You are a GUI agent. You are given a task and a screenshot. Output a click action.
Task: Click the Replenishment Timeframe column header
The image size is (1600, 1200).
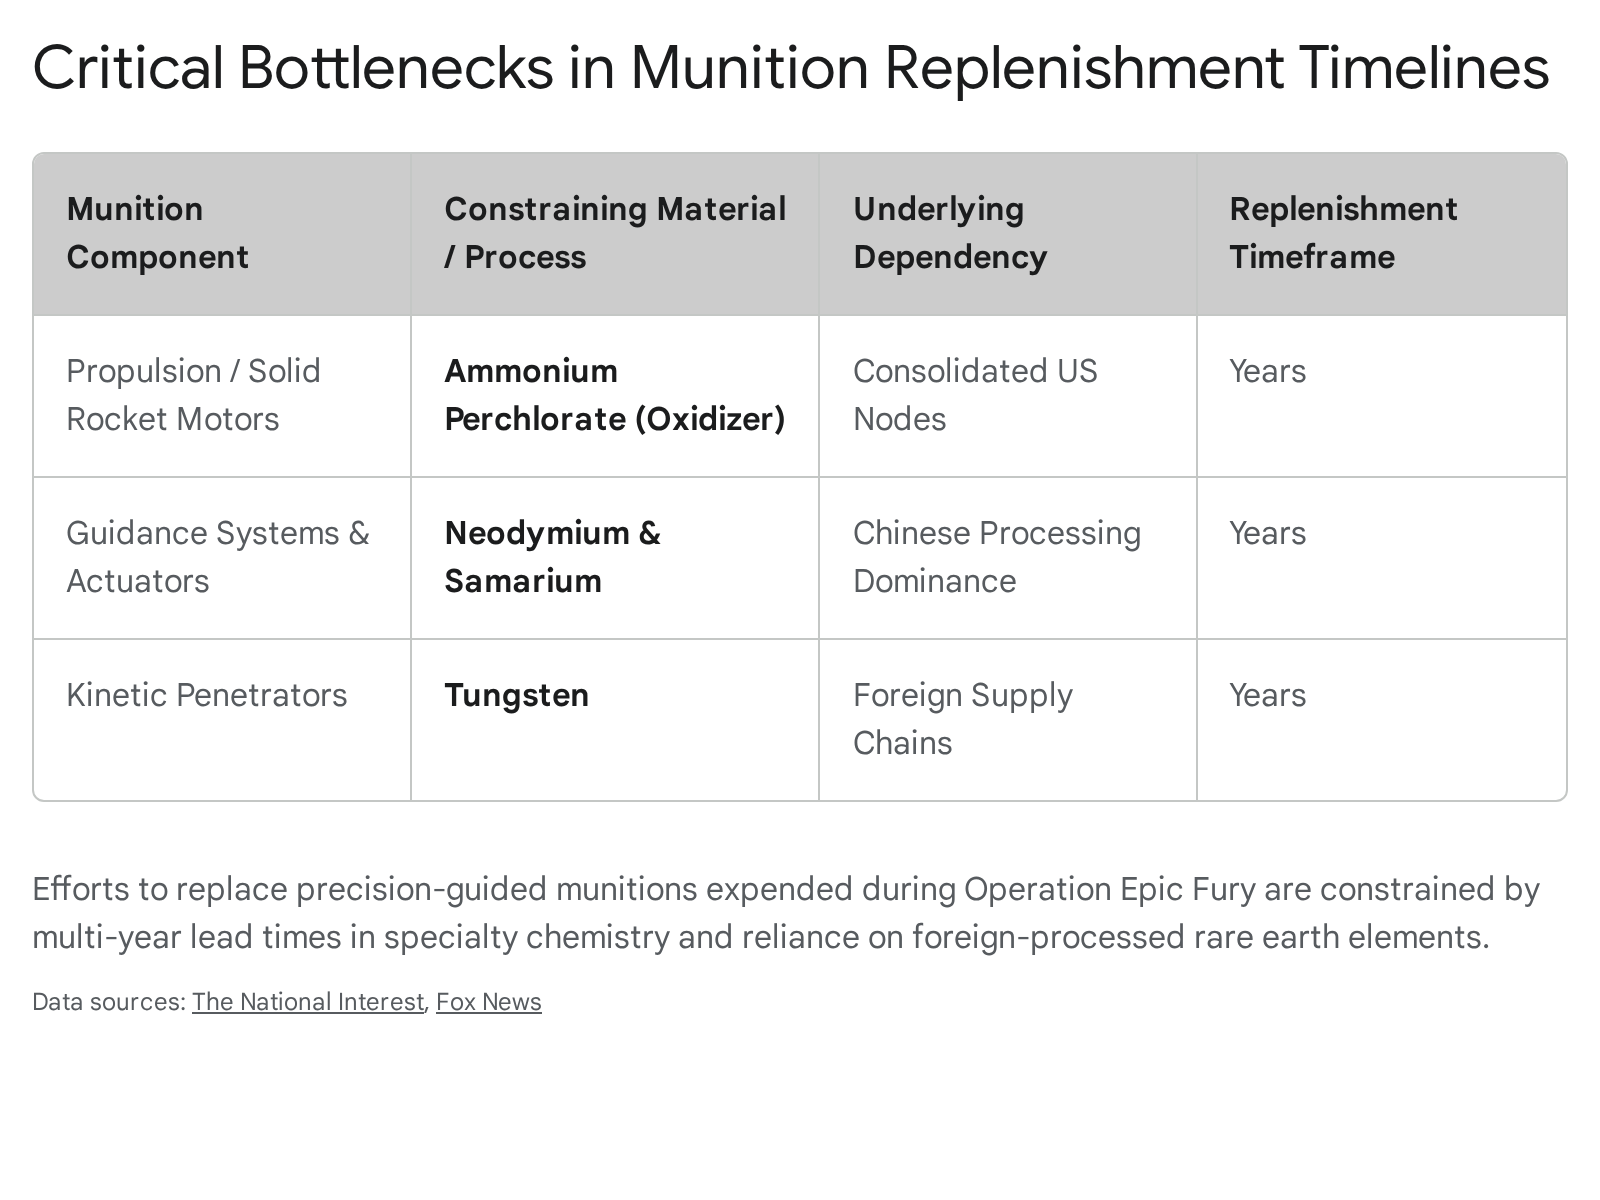click(1343, 233)
